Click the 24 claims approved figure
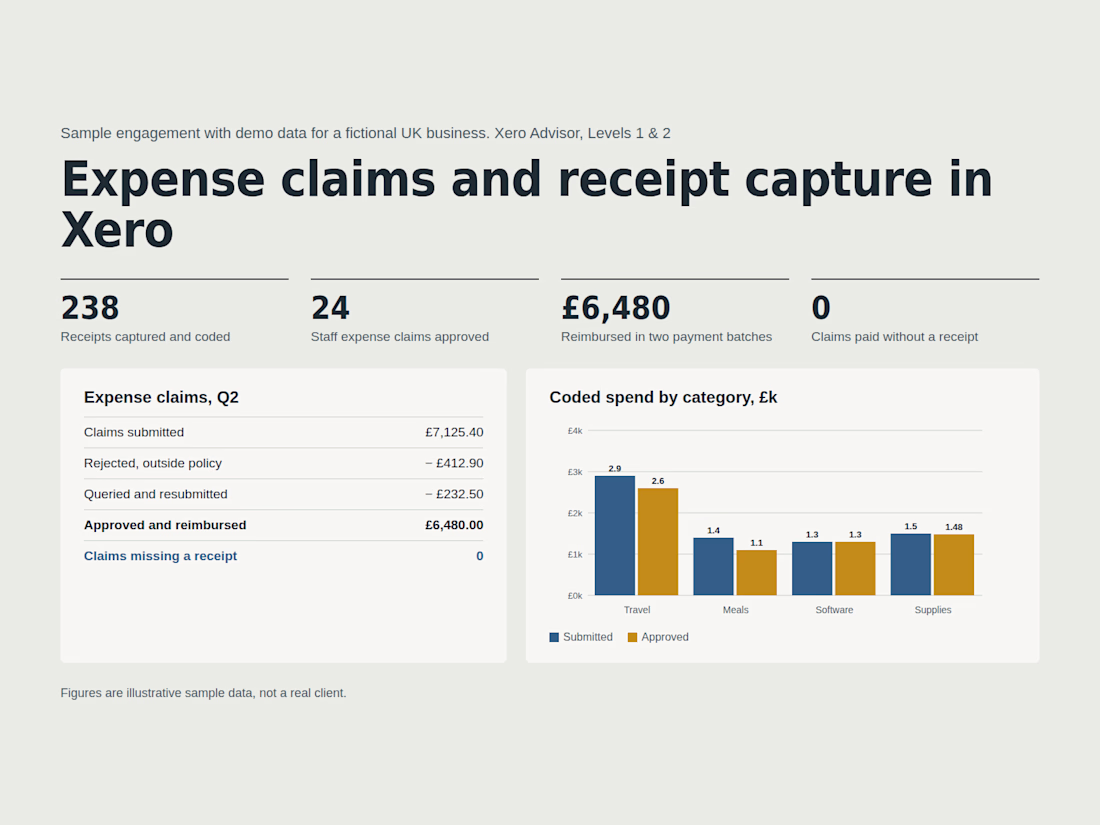The image size is (1100, 825). pos(330,308)
